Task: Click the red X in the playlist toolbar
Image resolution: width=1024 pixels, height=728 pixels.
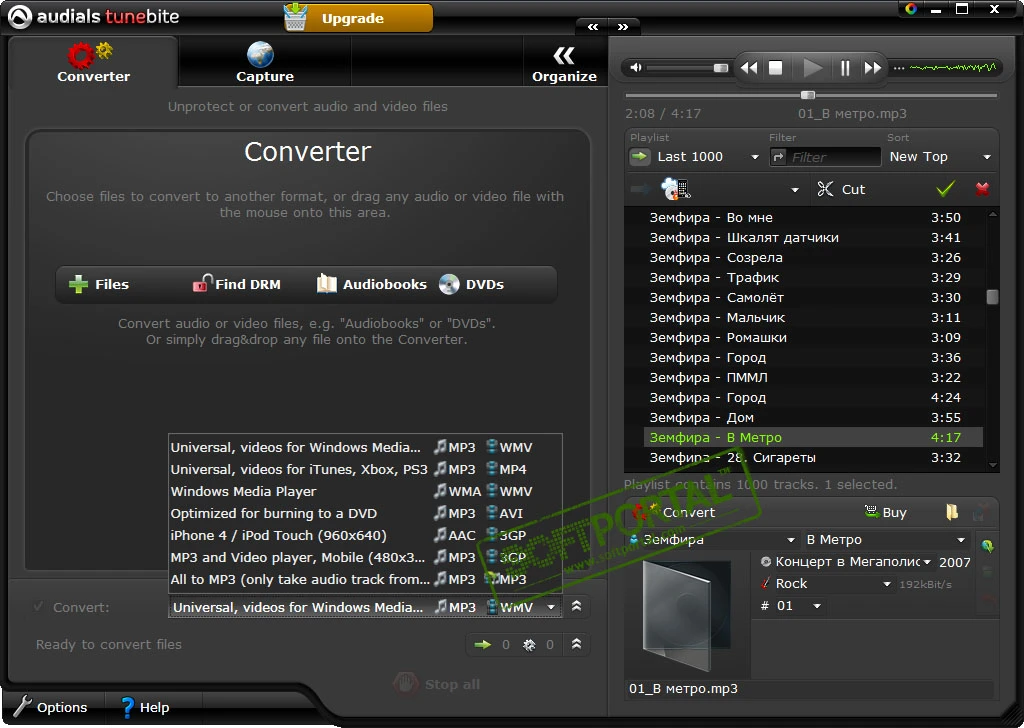Action: (982, 189)
